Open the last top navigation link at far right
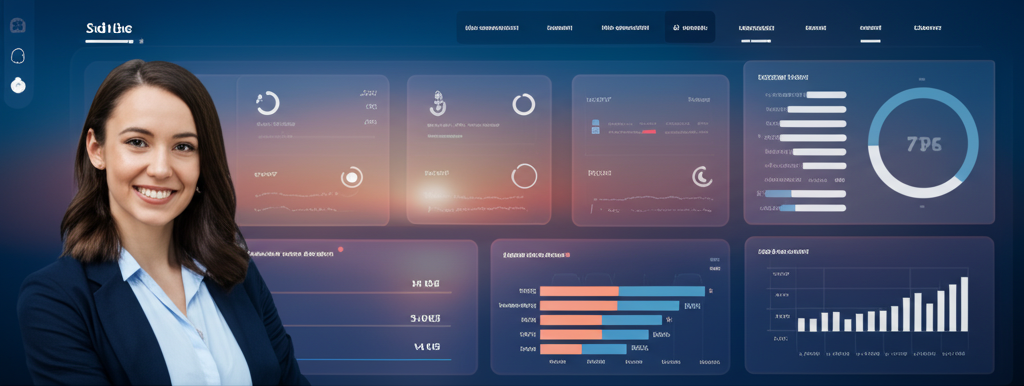 click(x=927, y=28)
